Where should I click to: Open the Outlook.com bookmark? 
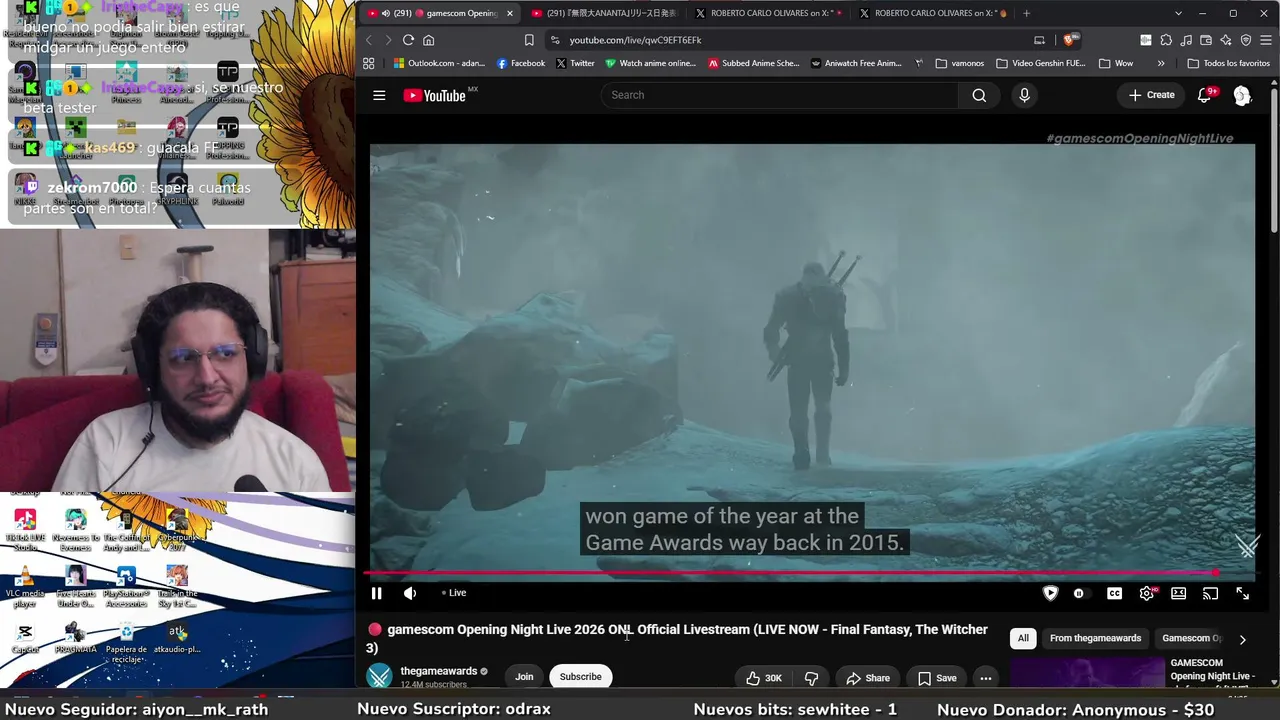439,63
